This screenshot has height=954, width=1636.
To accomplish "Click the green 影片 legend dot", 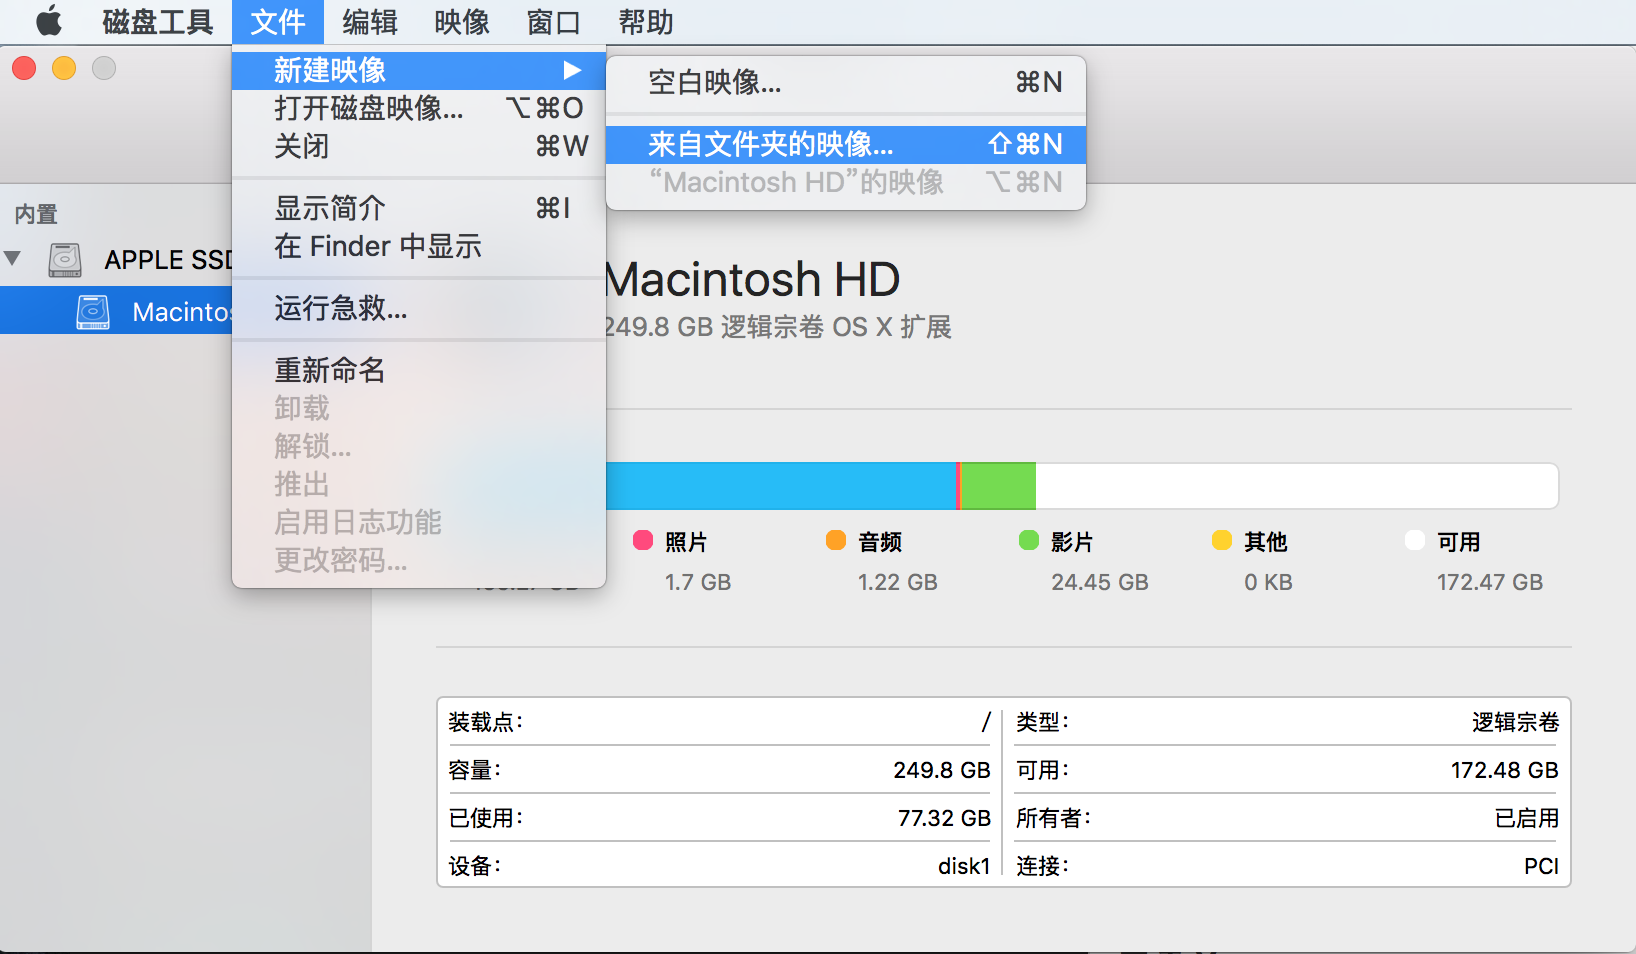I will (x=1029, y=540).
